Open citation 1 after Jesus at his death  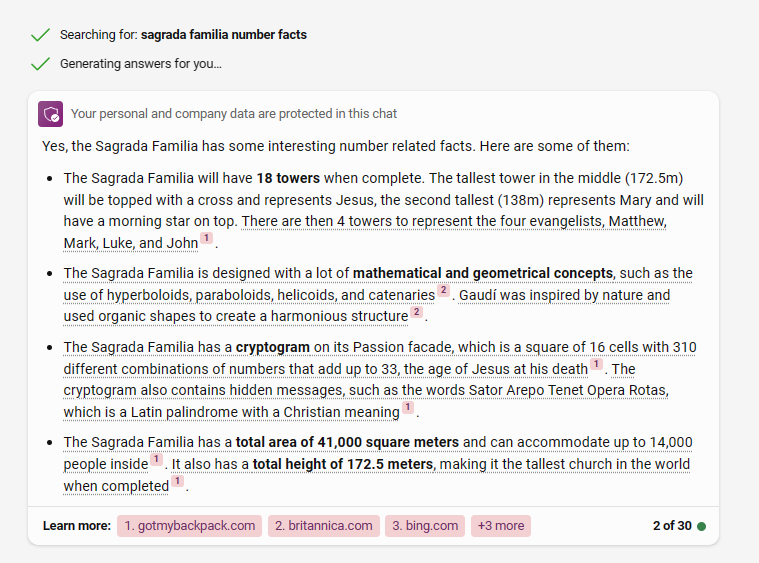(596, 364)
